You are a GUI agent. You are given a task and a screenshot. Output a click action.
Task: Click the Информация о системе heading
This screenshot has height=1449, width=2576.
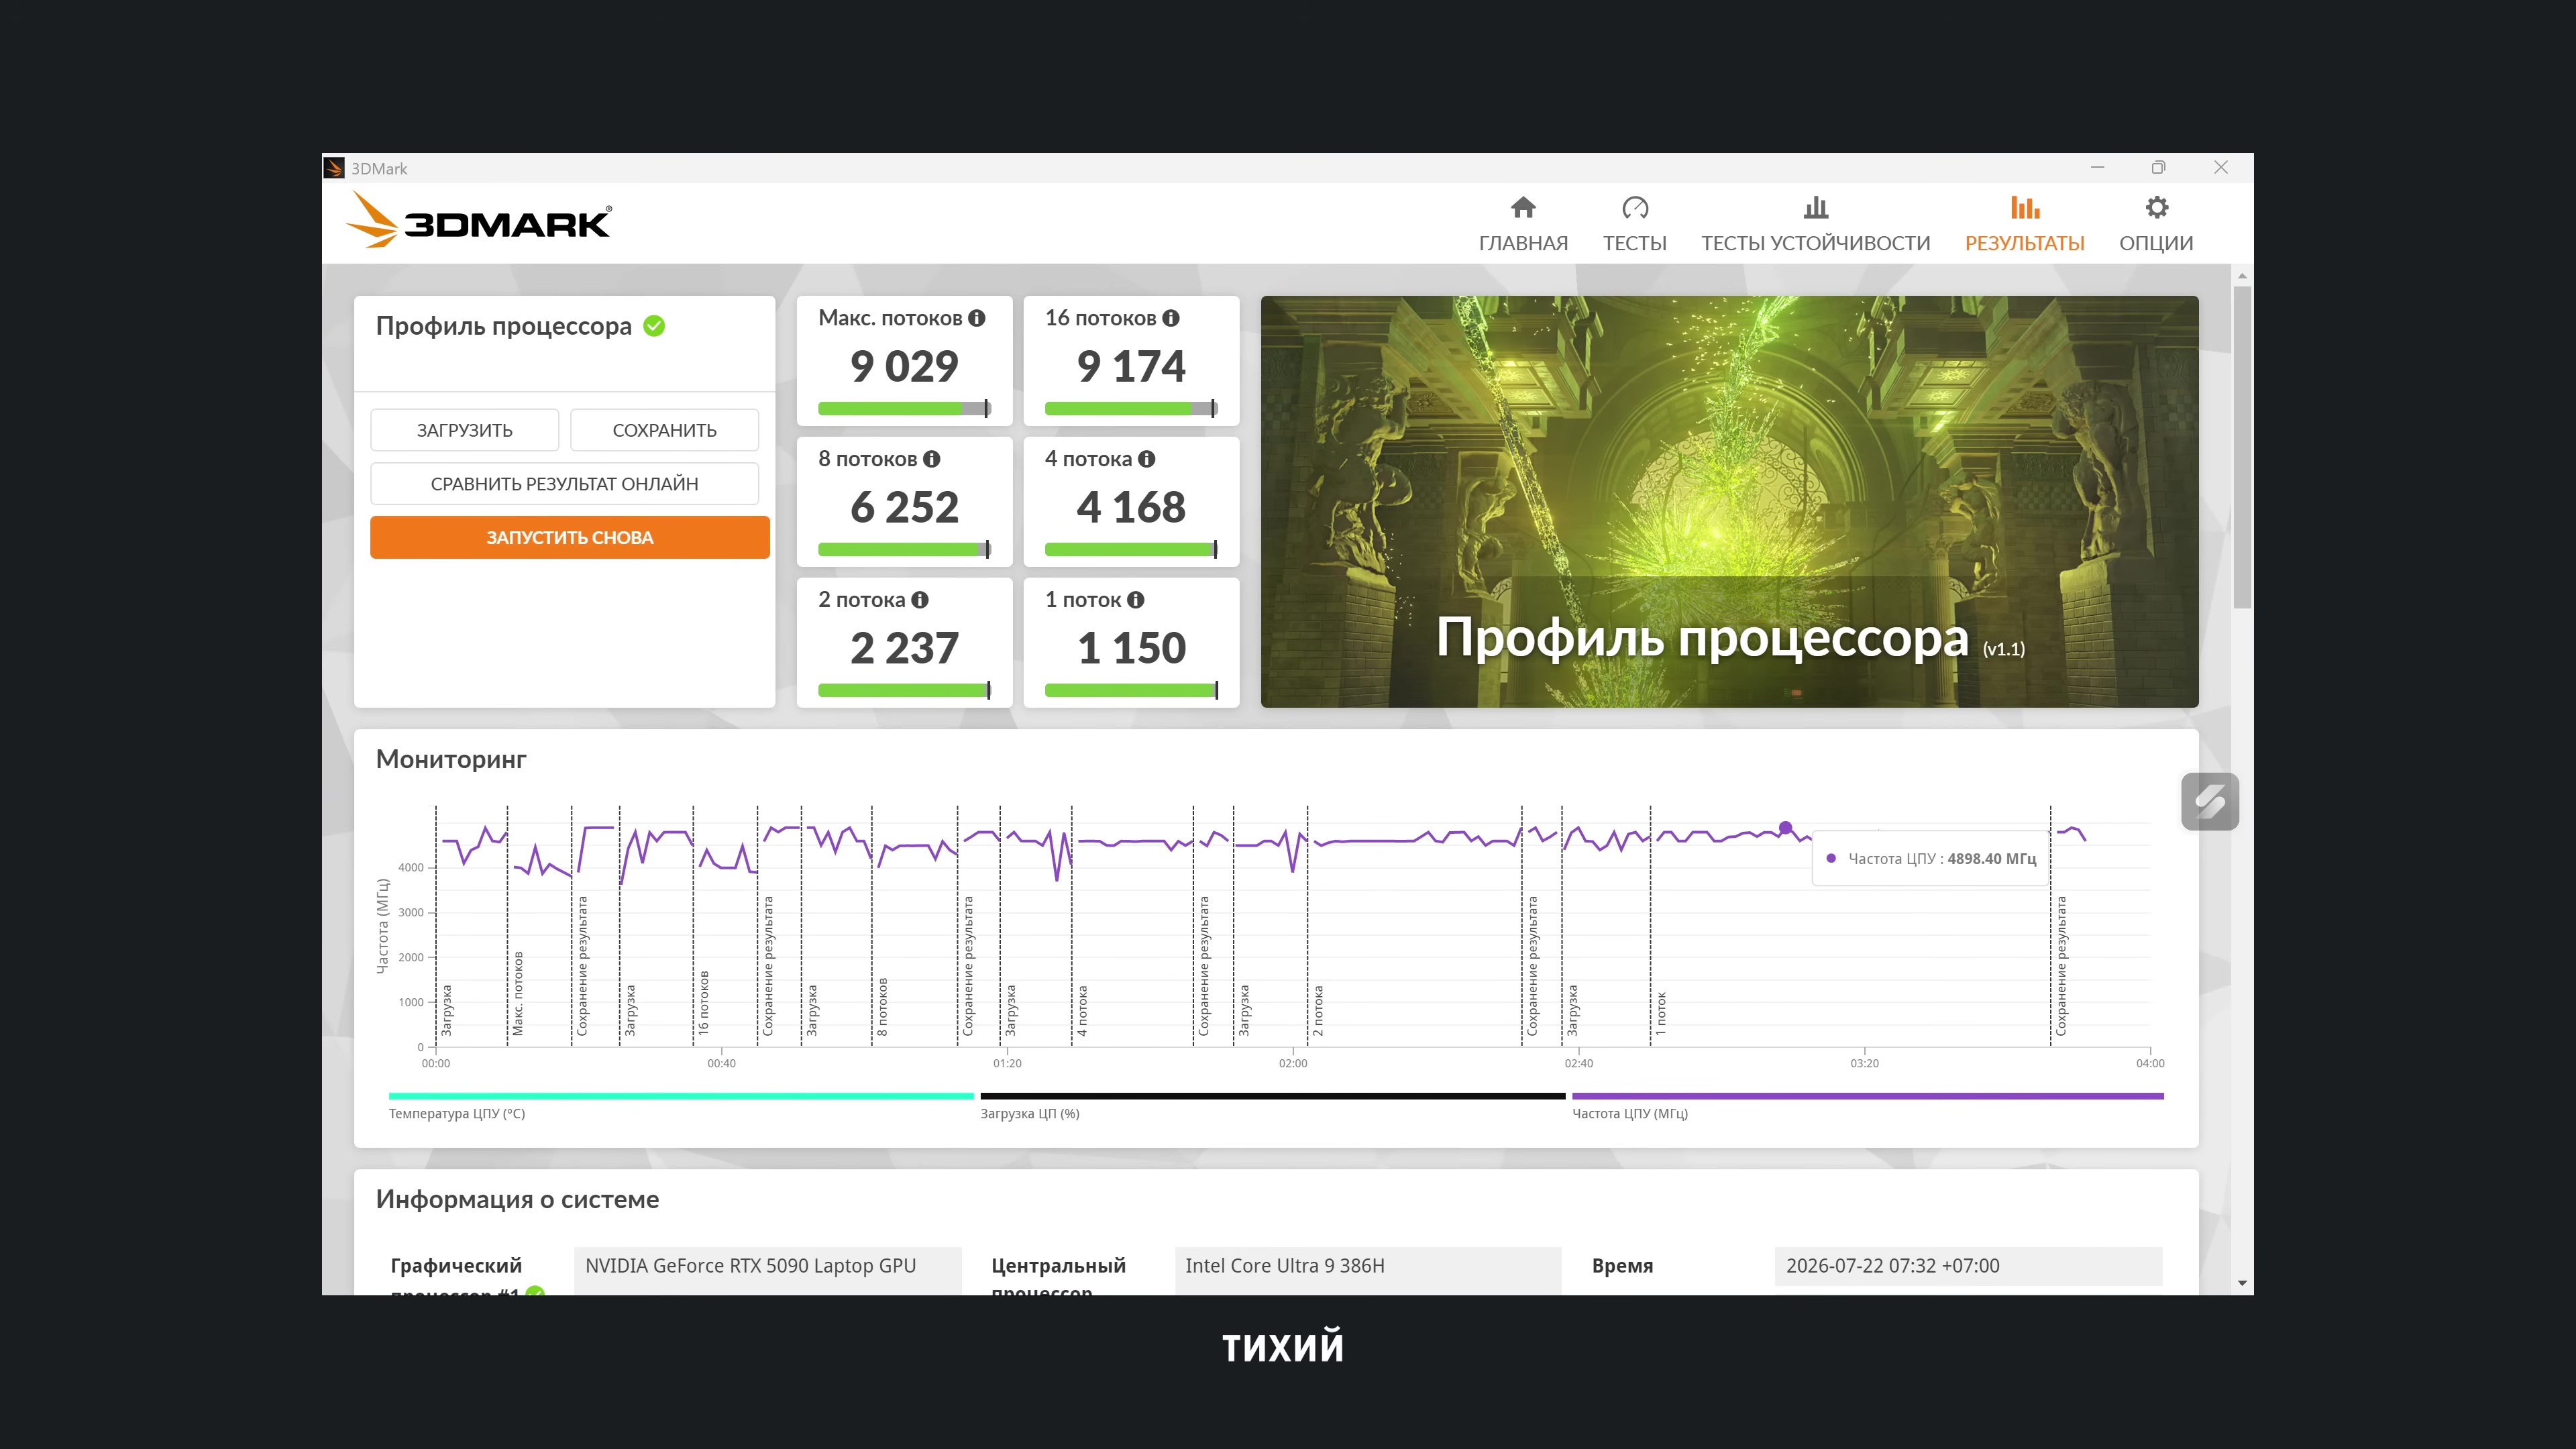pos(518,1199)
